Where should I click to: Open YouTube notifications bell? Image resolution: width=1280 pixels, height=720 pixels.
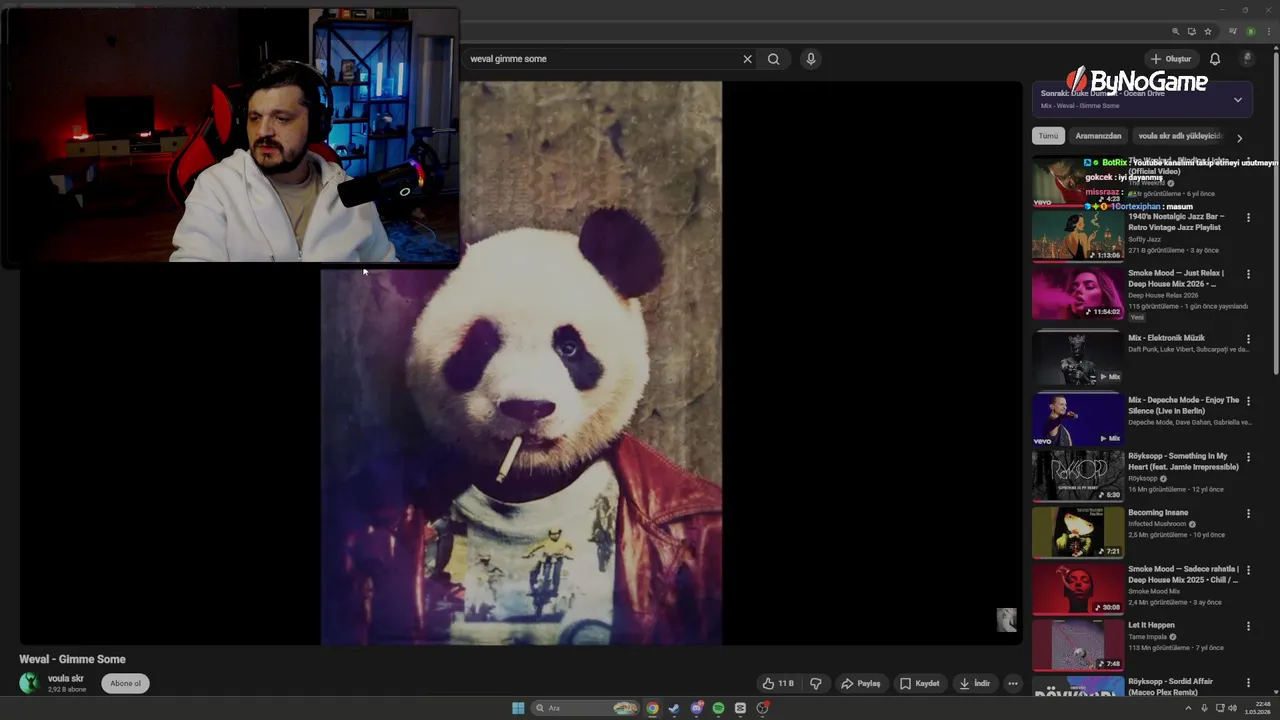pos(1215,59)
